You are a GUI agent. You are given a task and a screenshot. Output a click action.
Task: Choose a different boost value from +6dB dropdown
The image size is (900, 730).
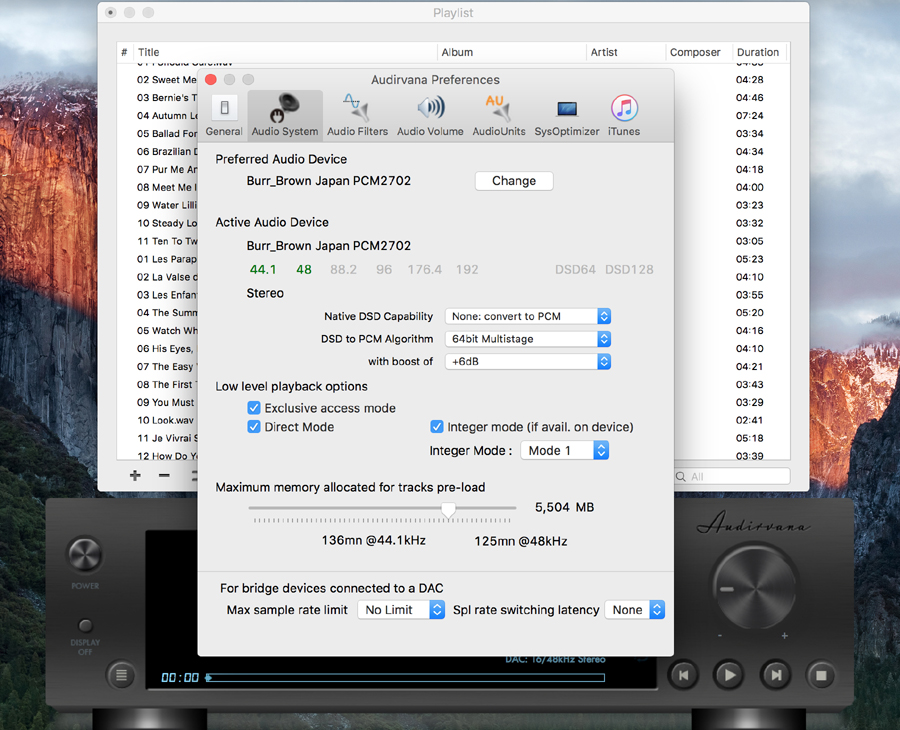tap(527, 362)
